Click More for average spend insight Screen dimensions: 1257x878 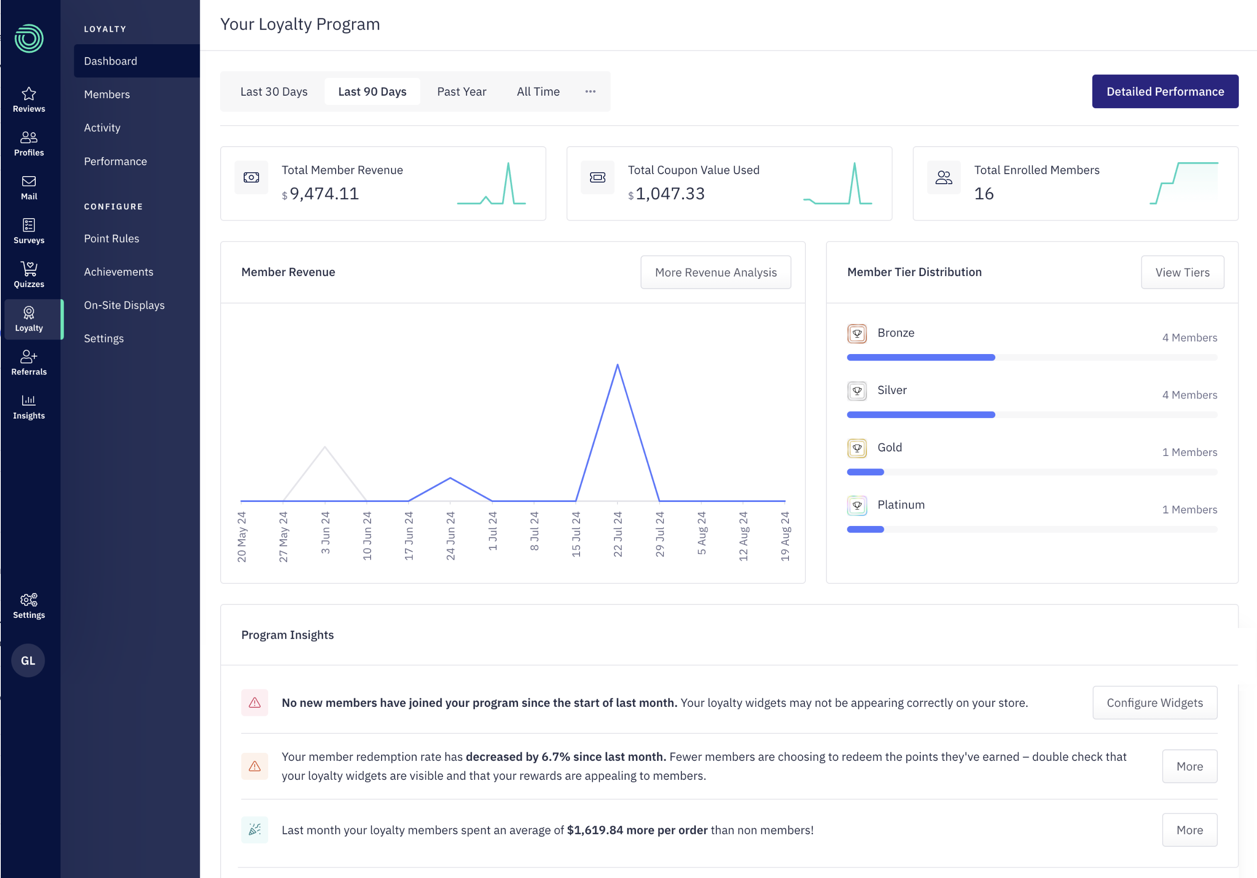click(x=1190, y=830)
